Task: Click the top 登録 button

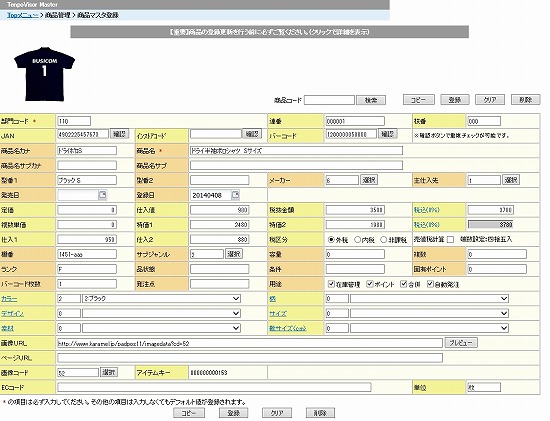Action: [x=455, y=100]
